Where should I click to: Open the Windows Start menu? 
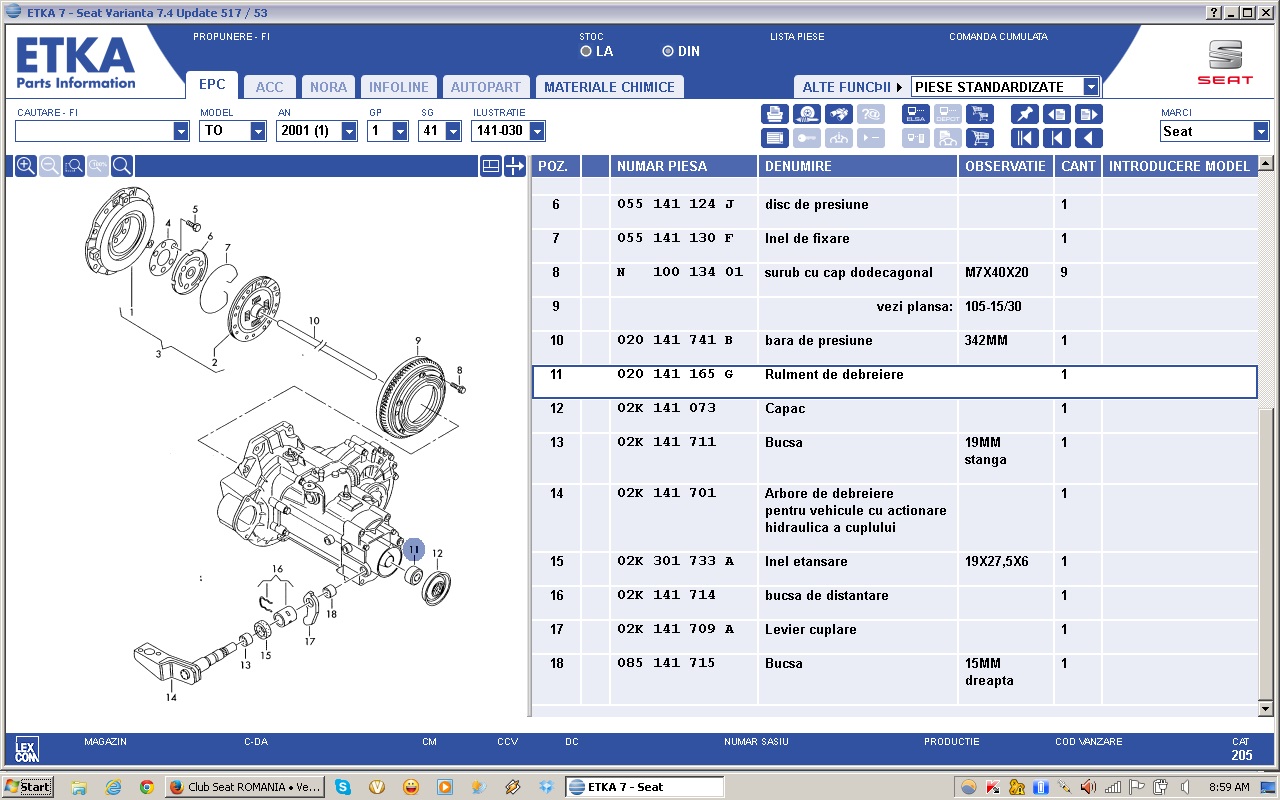click(x=28, y=787)
